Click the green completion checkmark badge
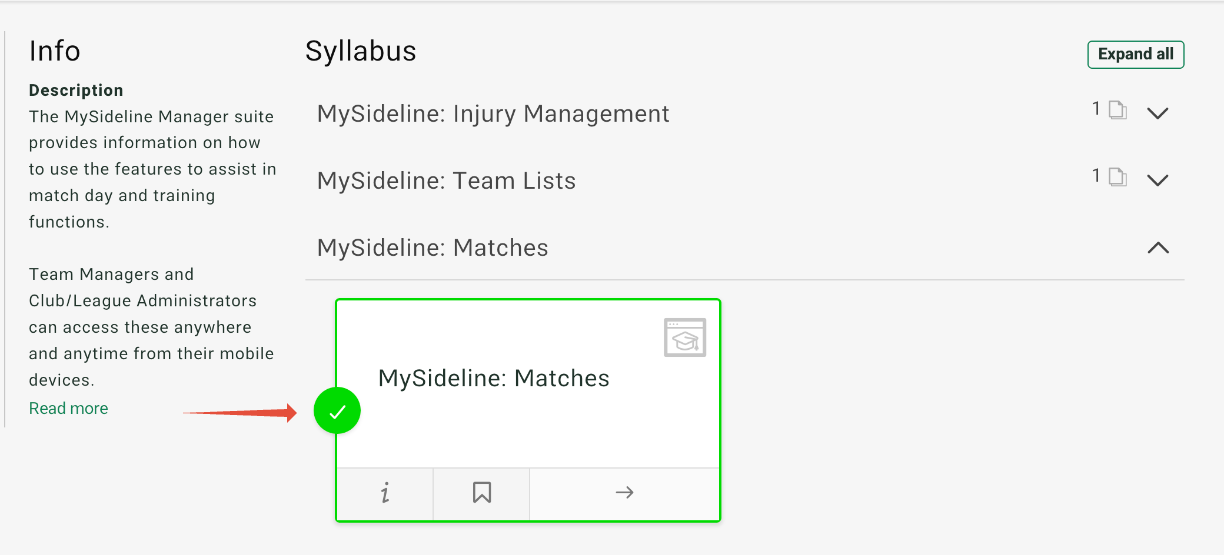Image resolution: width=1224 pixels, height=555 pixels. click(x=337, y=411)
